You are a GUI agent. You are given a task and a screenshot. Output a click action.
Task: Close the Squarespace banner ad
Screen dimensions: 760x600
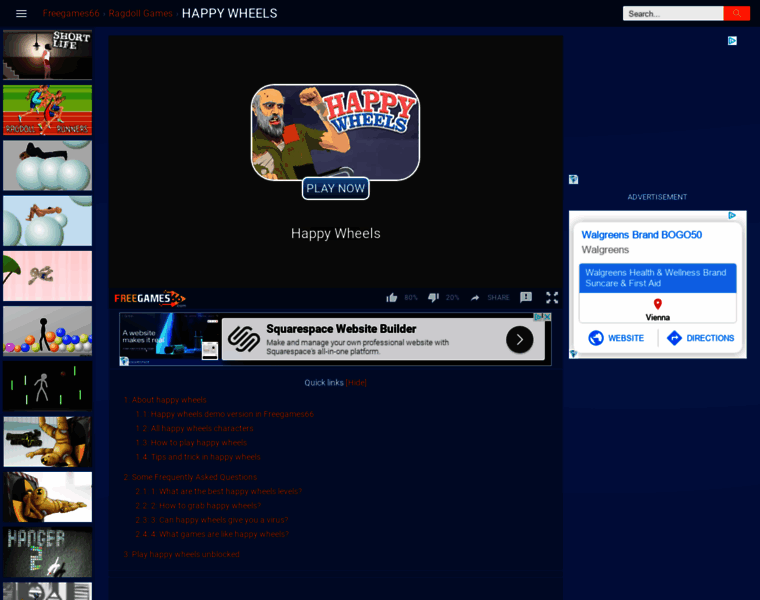547,317
